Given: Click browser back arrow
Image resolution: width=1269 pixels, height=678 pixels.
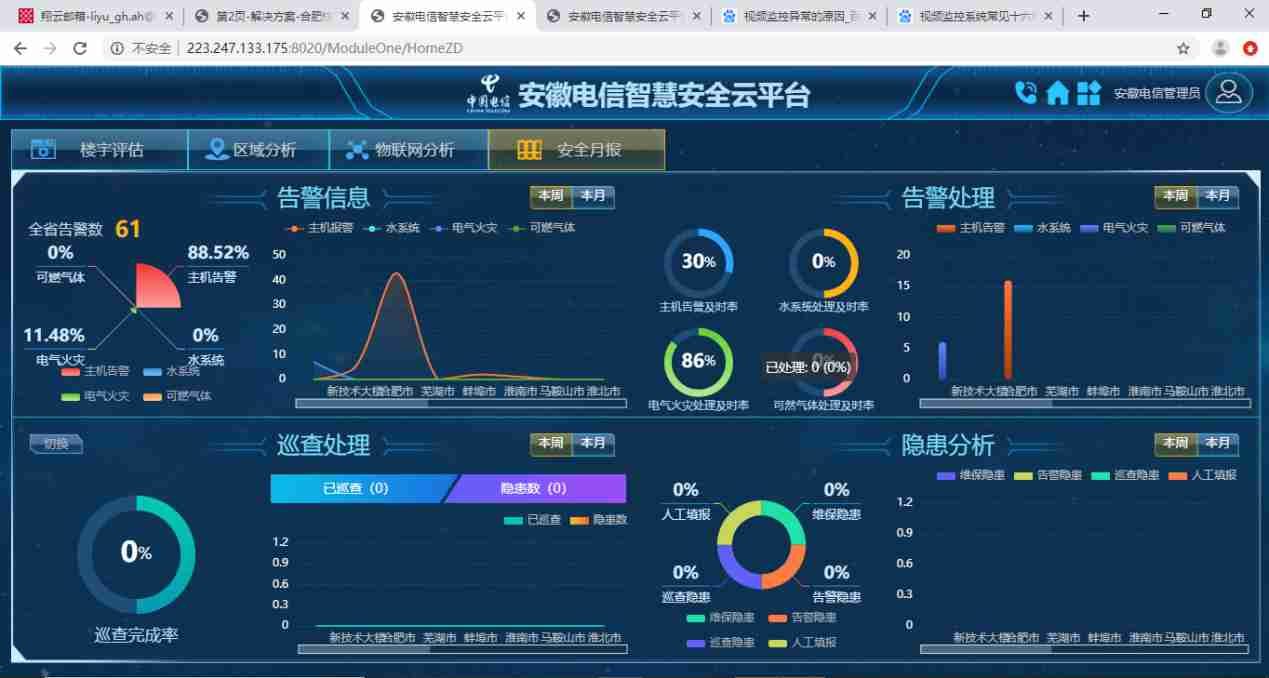Looking at the screenshot, I should click(x=21, y=48).
